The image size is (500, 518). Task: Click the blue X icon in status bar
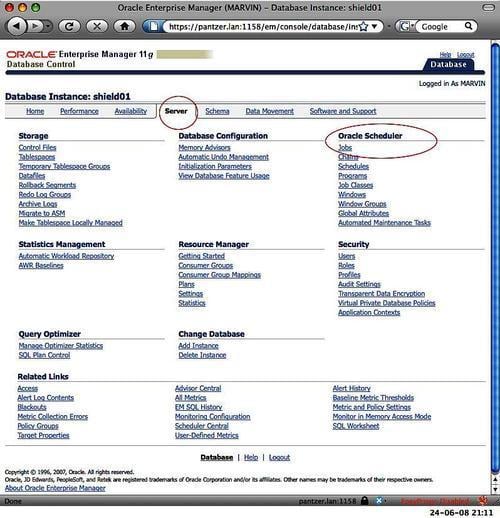pos(379,501)
